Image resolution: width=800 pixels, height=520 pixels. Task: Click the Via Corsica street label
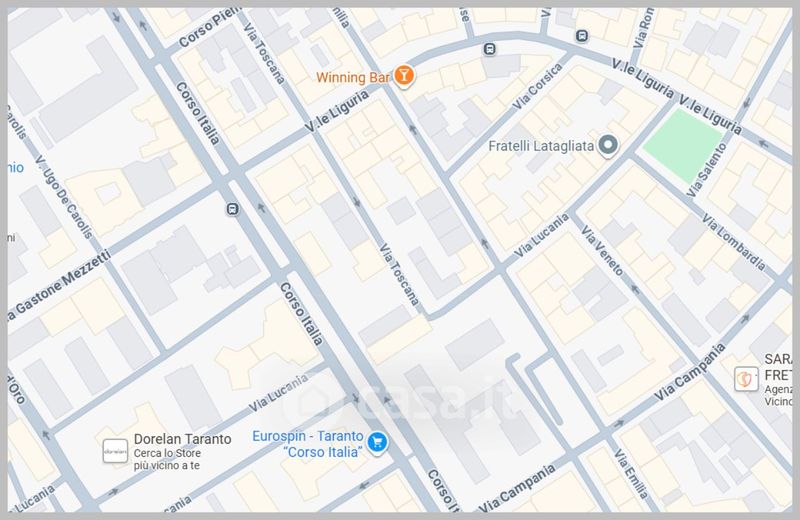(538, 87)
